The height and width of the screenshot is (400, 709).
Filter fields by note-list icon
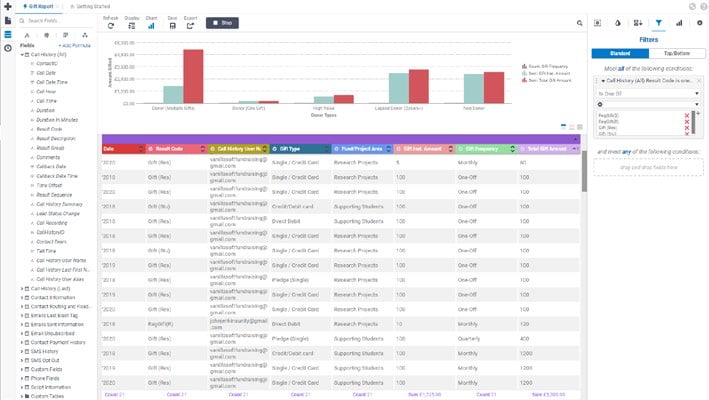tap(66, 35)
